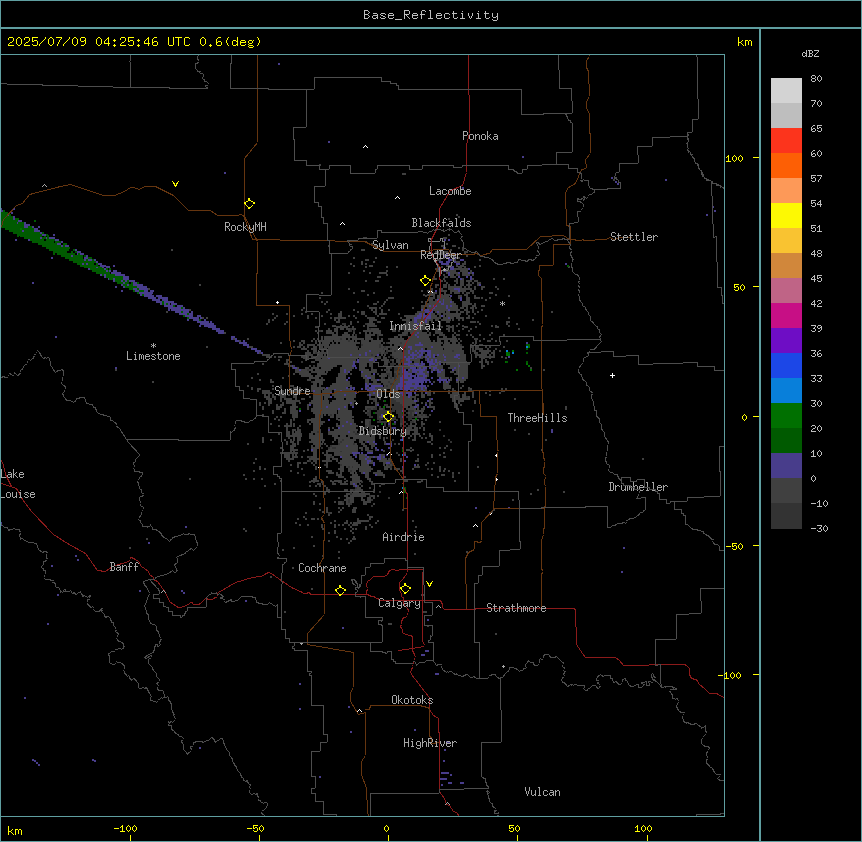Click the HighRiver label
The height and width of the screenshot is (842, 862).
[x=430, y=743]
